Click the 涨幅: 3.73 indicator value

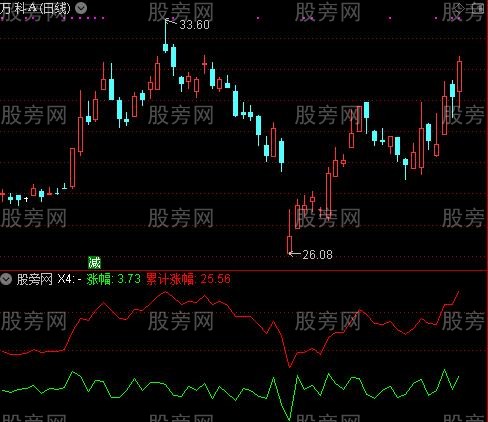(x=114, y=279)
